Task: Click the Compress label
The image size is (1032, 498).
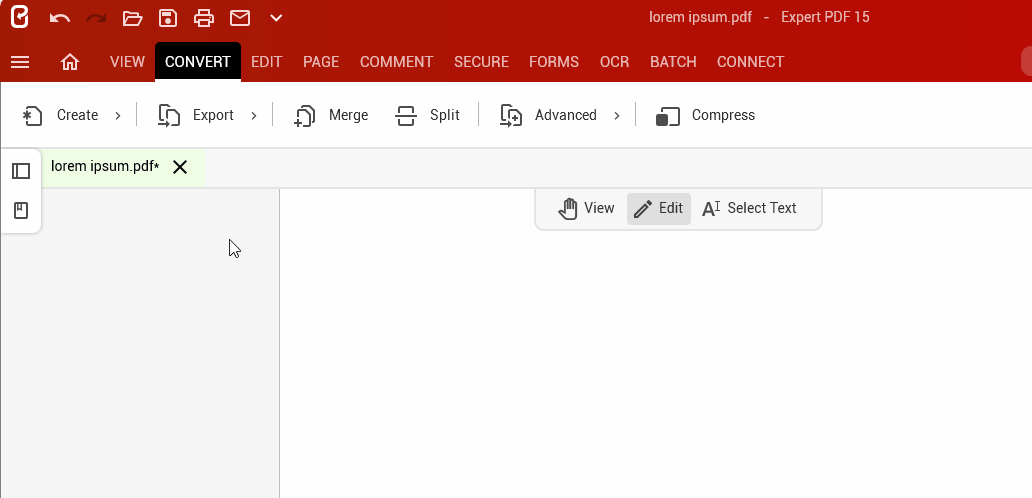Action: [723, 115]
